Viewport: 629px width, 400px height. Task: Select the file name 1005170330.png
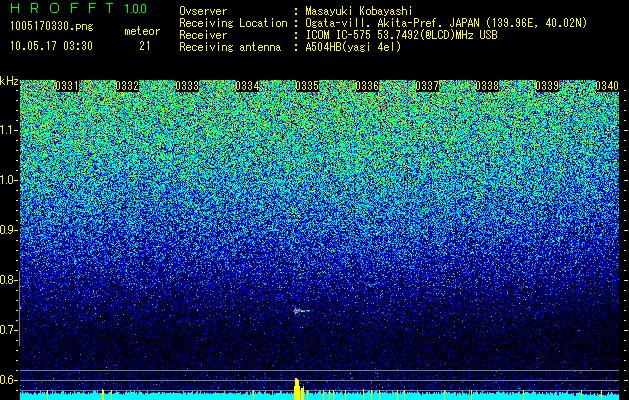coord(51,26)
